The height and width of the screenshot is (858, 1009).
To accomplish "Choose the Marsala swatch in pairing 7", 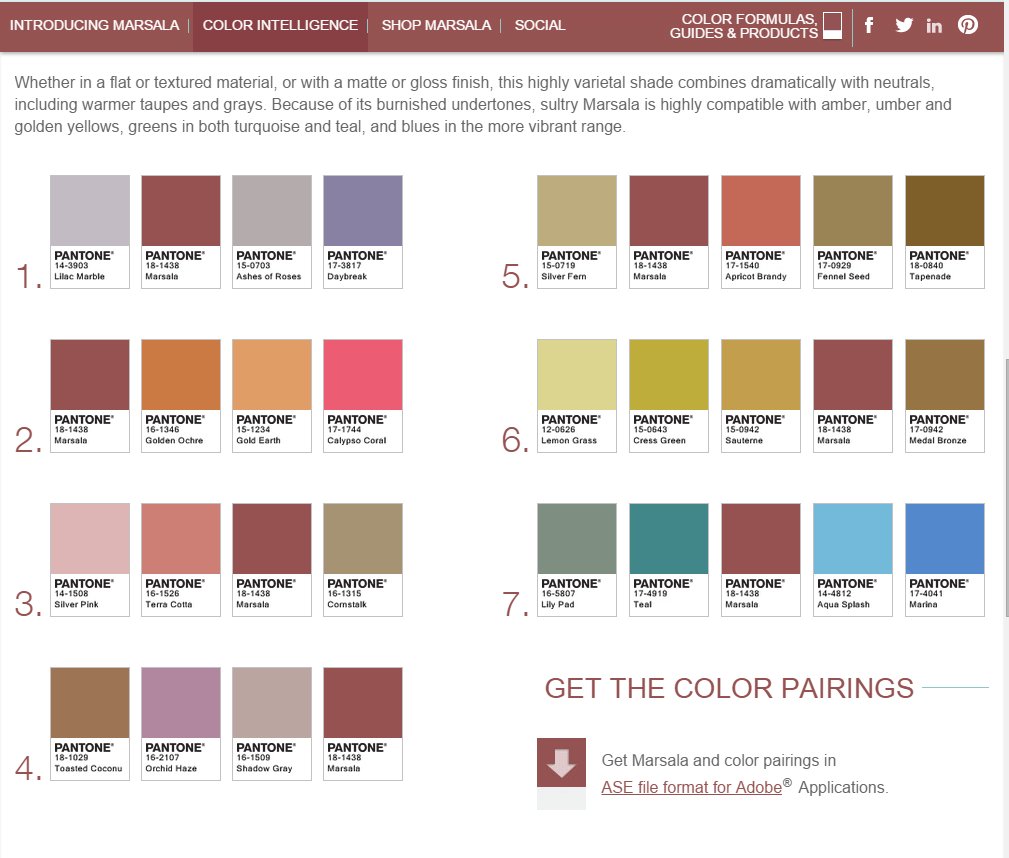I will coord(761,560).
